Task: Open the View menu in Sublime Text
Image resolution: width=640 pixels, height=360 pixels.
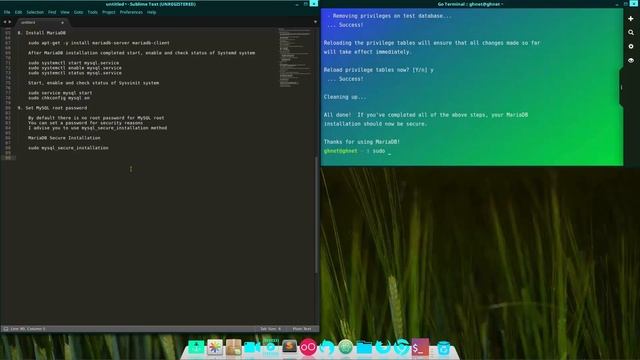Action: coord(65,12)
